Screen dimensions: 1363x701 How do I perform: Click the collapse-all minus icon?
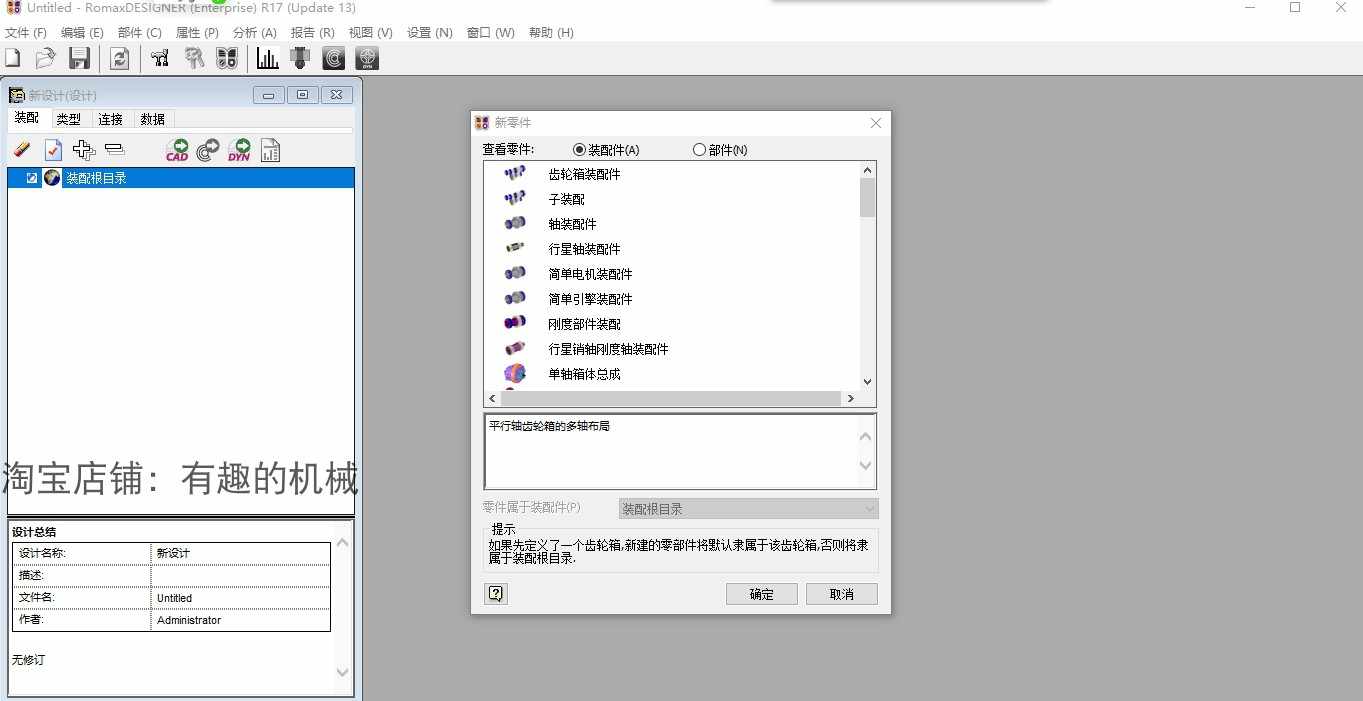(x=115, y=150)
